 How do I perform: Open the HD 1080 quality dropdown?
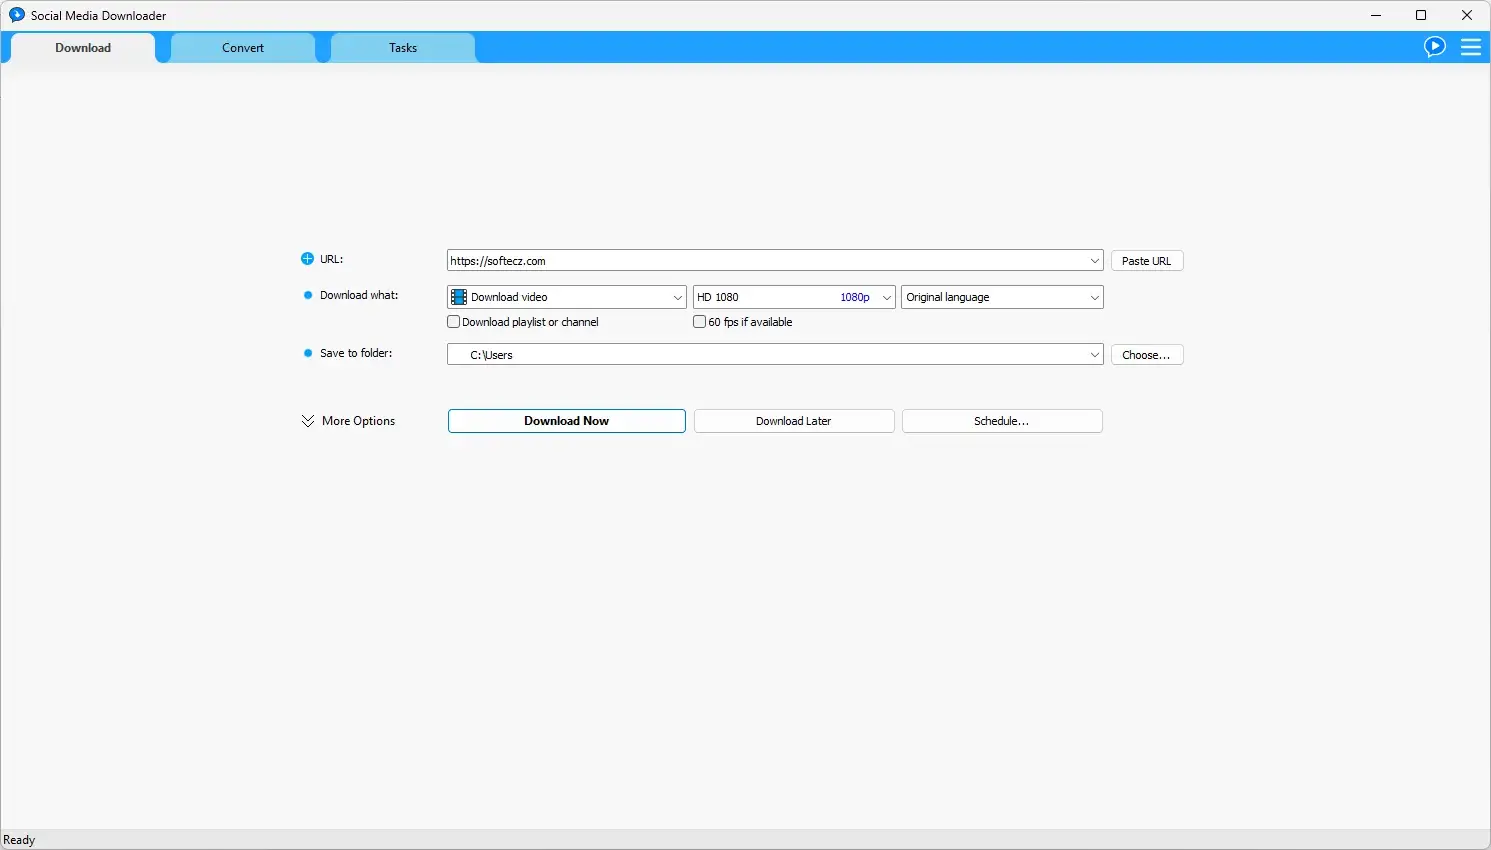click(x=794, y=297)
